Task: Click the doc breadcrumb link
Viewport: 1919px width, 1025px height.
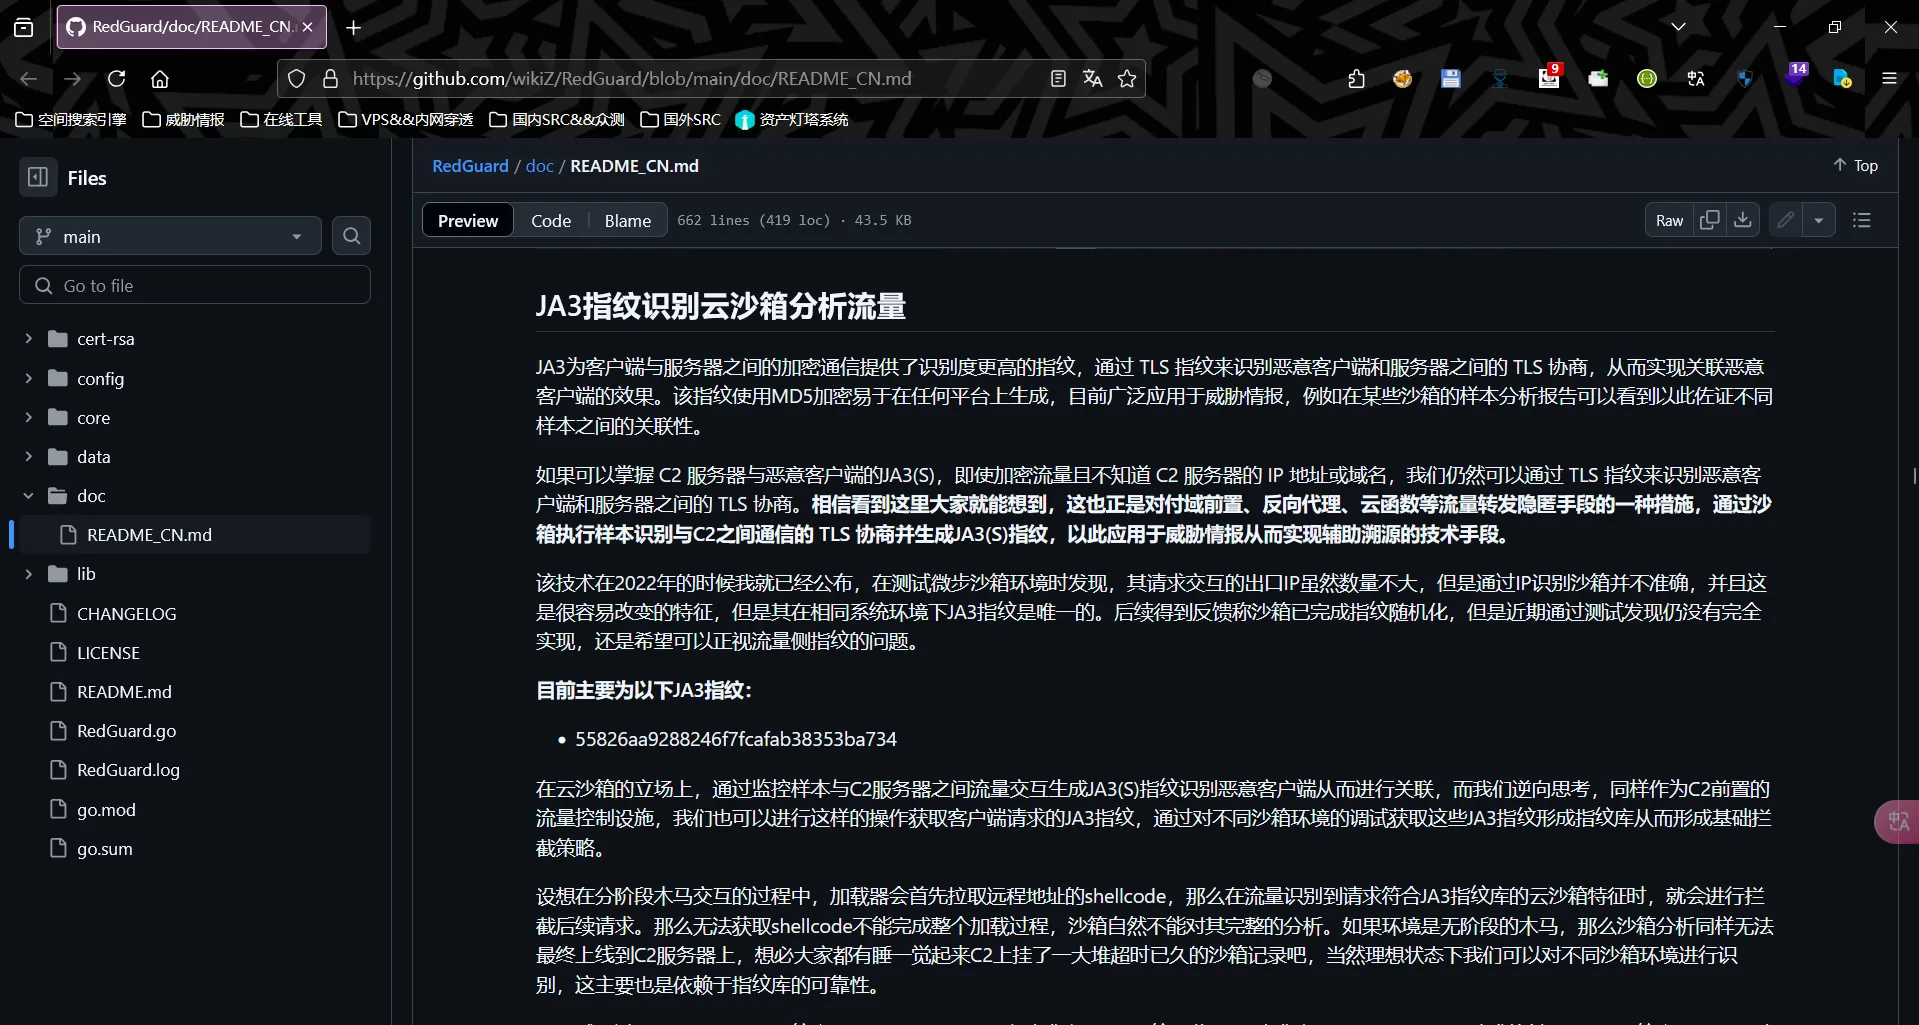Action: pyautogui.click(x=539, y=166)
